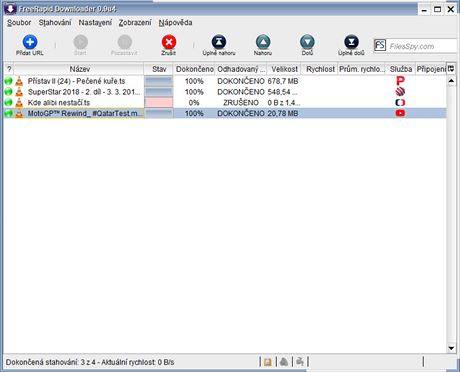Click the red P service icon
Image resolution: width=460 pixels, height=372 pixels.
[x=400, y=81]
